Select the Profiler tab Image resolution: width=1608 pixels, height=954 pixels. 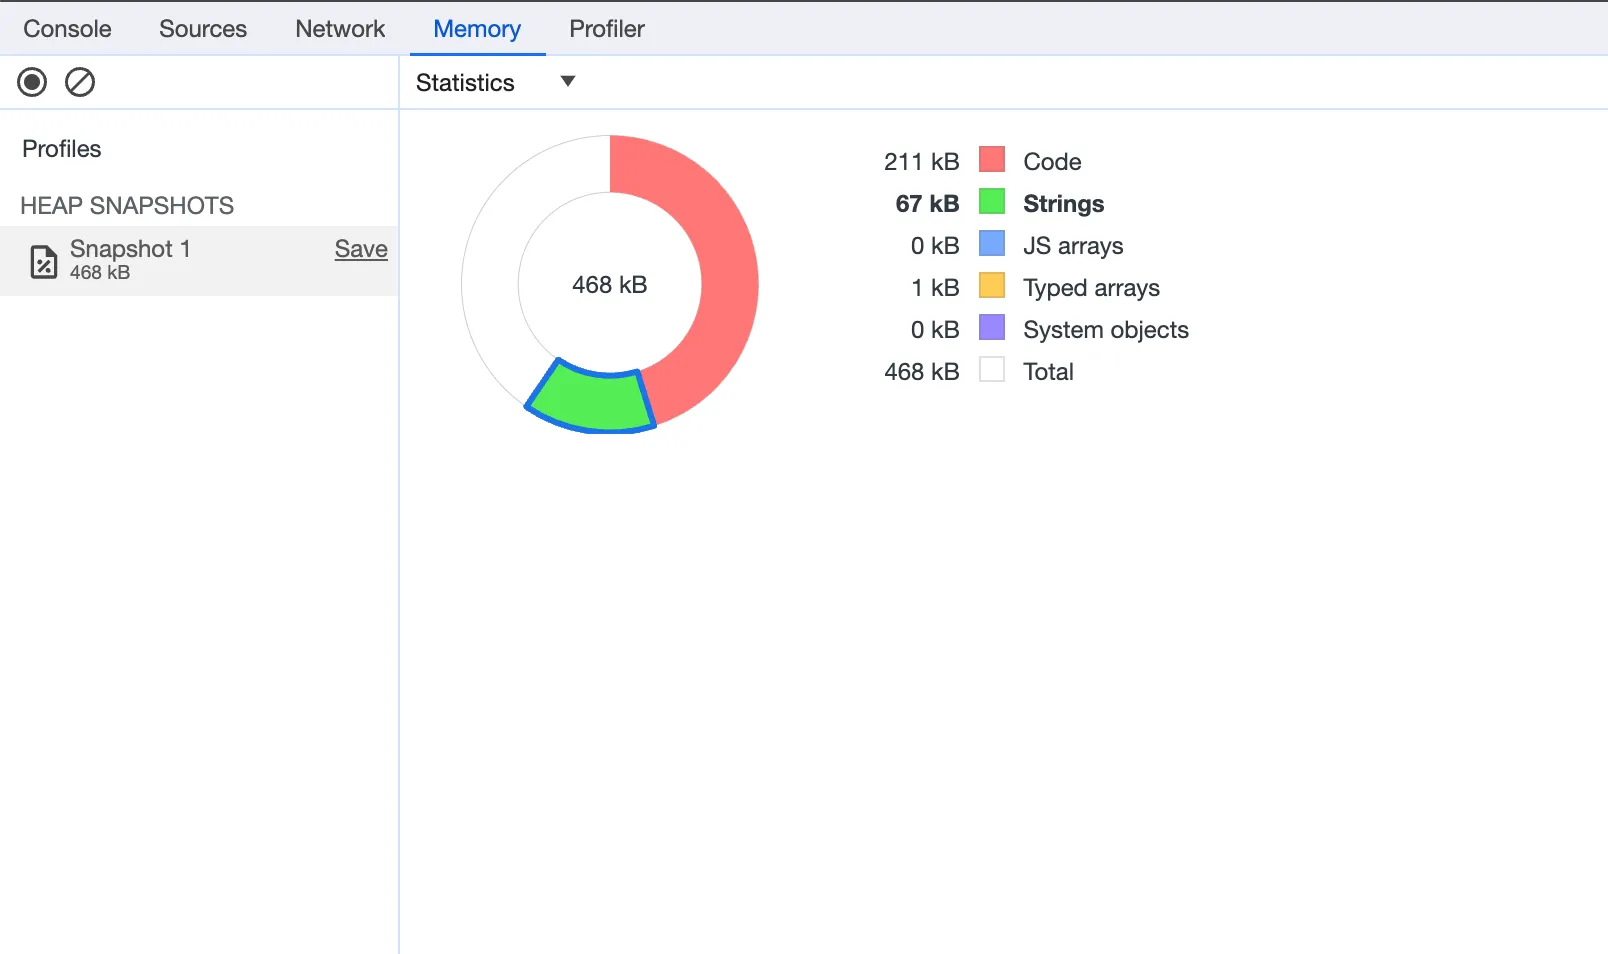pos(607,29)
